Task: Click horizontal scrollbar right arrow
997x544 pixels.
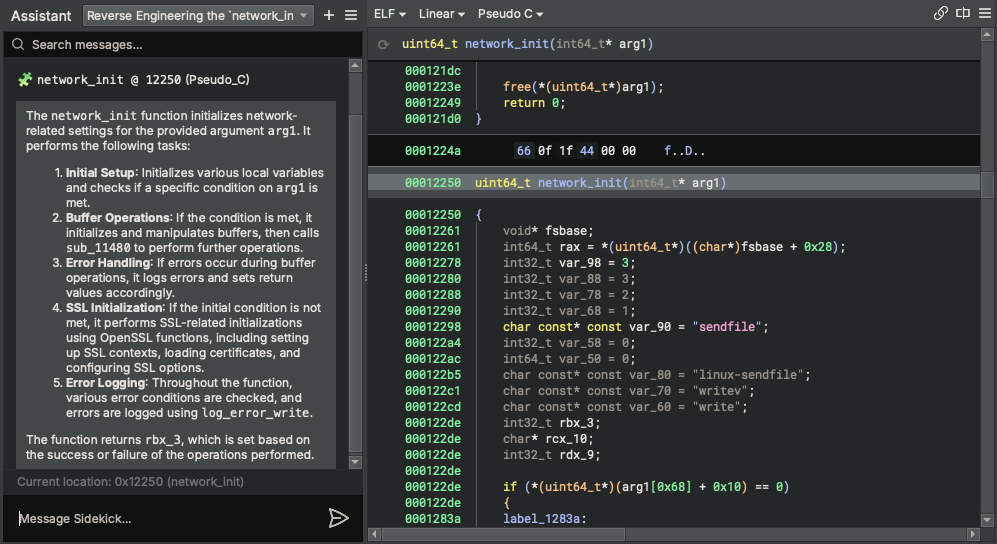Action: 973,534
